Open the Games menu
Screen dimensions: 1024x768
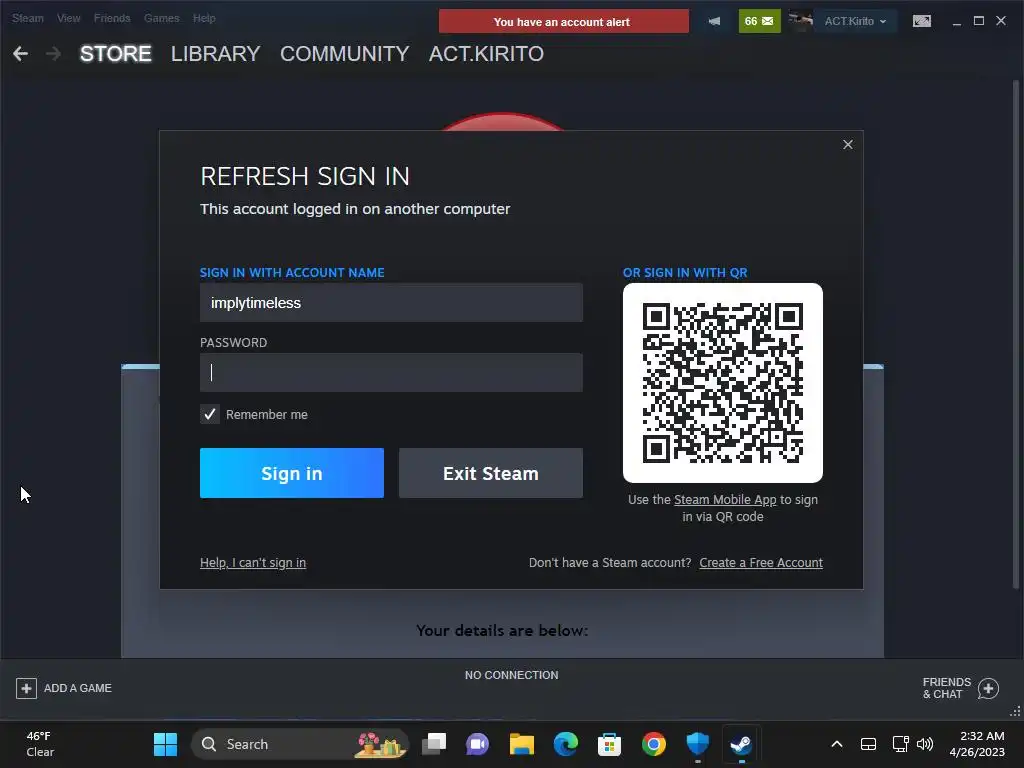pyautogui.click(x=161, y=18)
